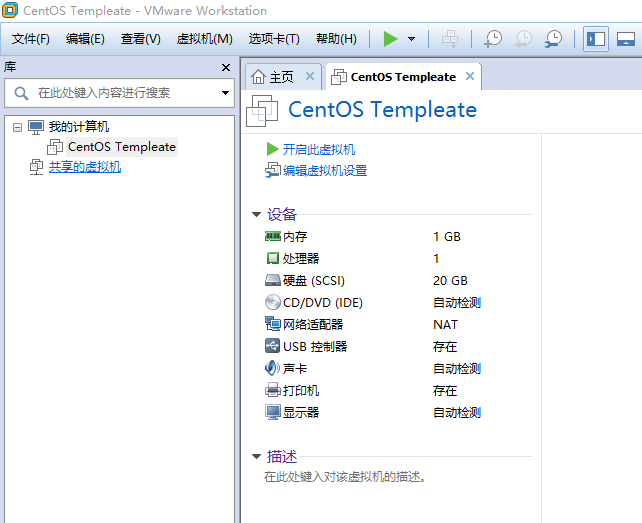The height and width of the screenshot is (523, 642).
Task: Collapse the 我的计算机 tree node
Action: (17, 127)
